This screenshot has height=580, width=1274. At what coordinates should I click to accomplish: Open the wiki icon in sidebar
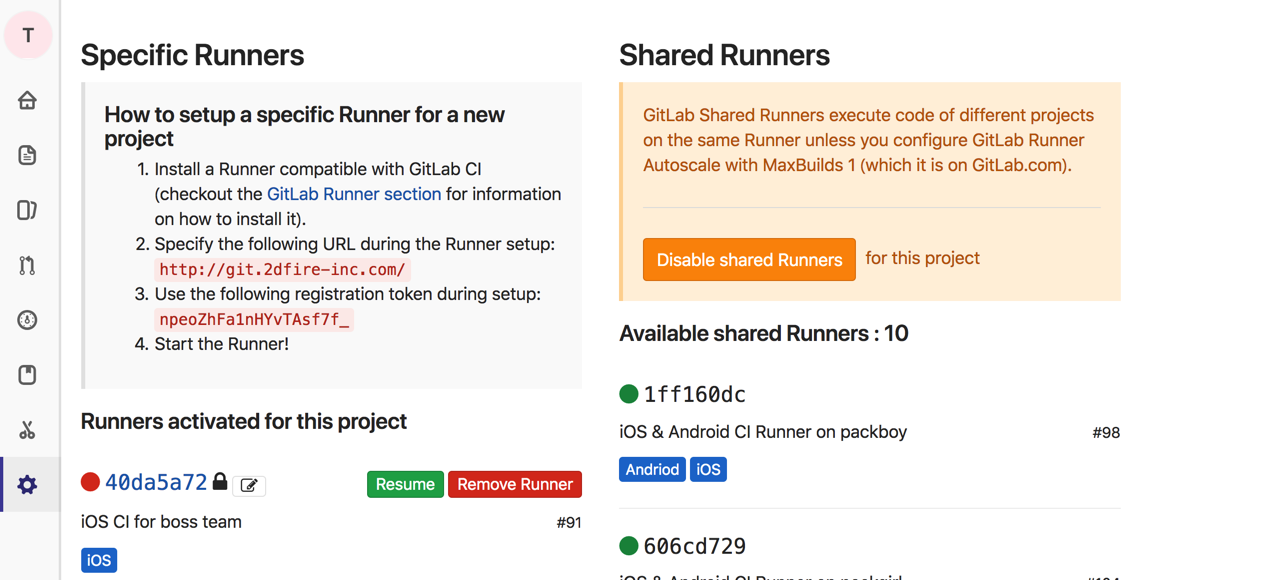28,375
